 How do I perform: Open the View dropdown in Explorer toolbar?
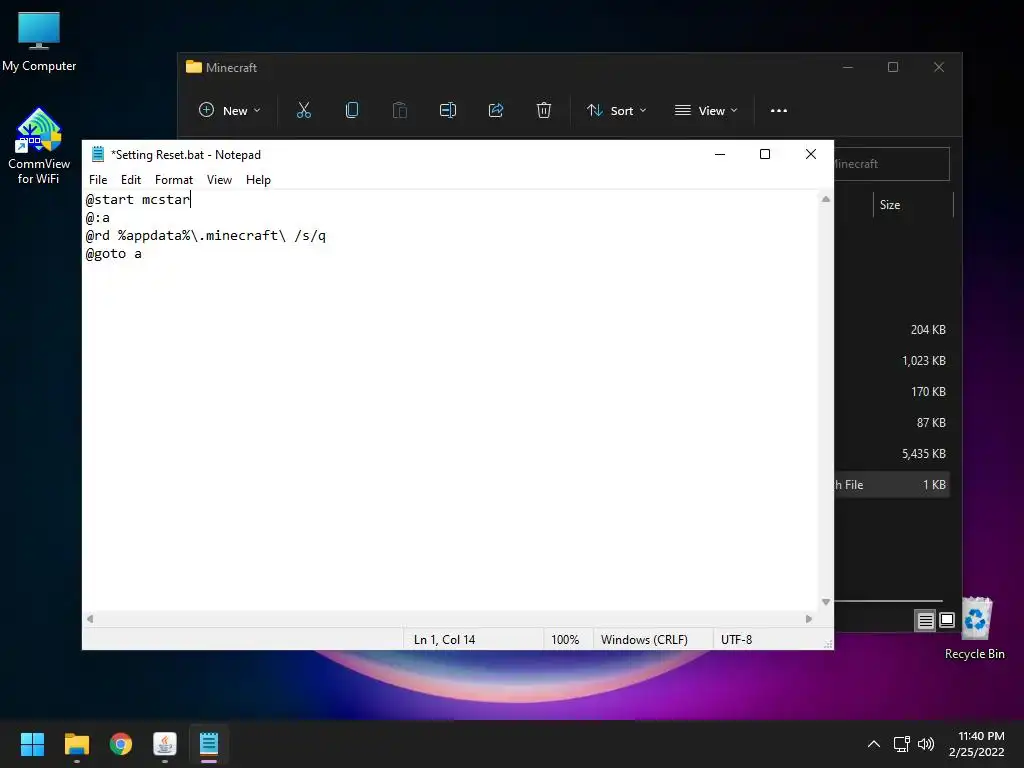click(706, 110)
